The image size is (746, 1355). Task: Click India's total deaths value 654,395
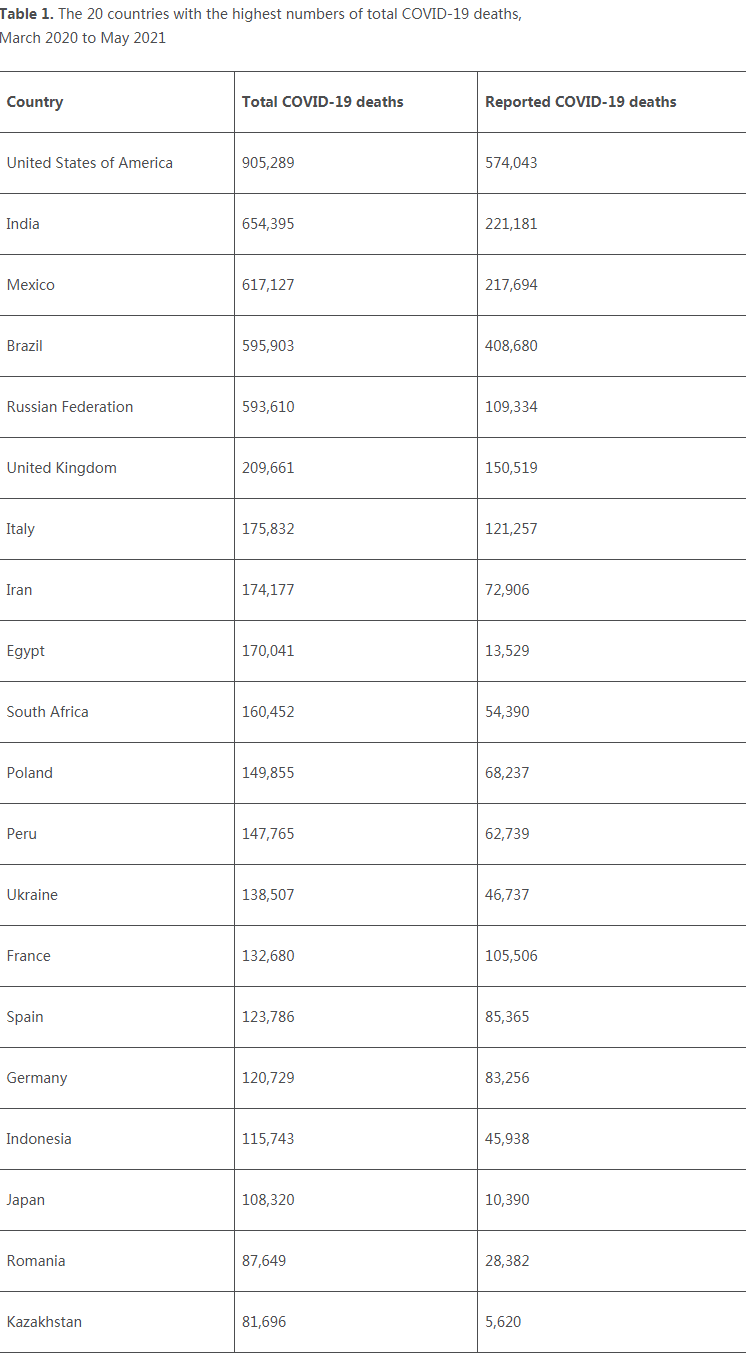pyautogui.click(x=268, y=224)
